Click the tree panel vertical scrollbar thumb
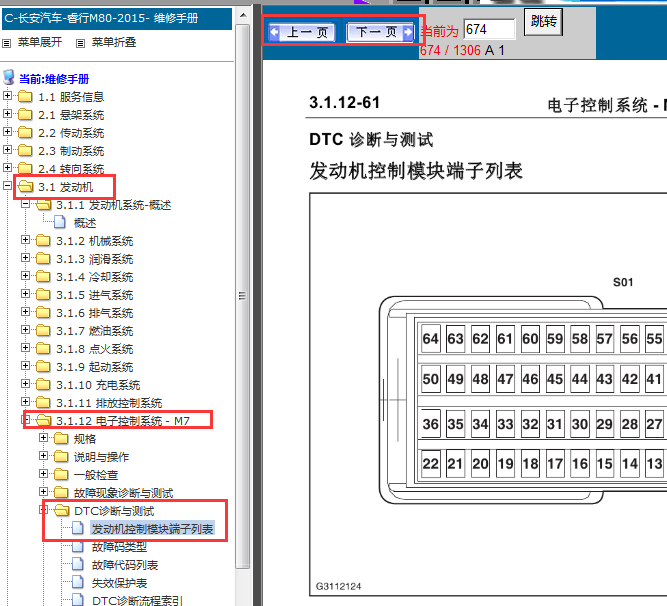Screen dimensions: 667x606 tap(242, 296)
